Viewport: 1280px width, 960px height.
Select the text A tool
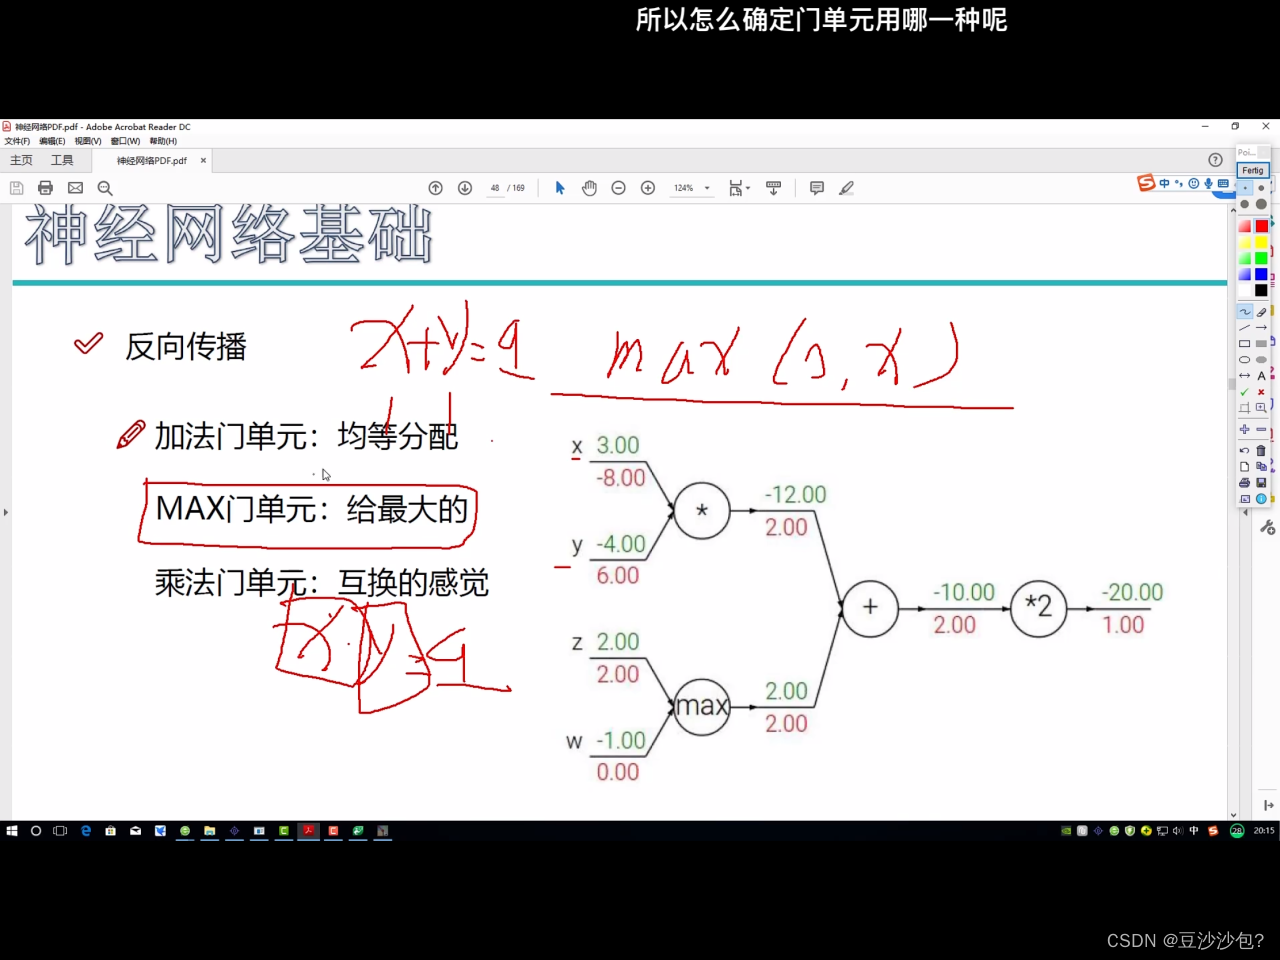point(1261,376)
